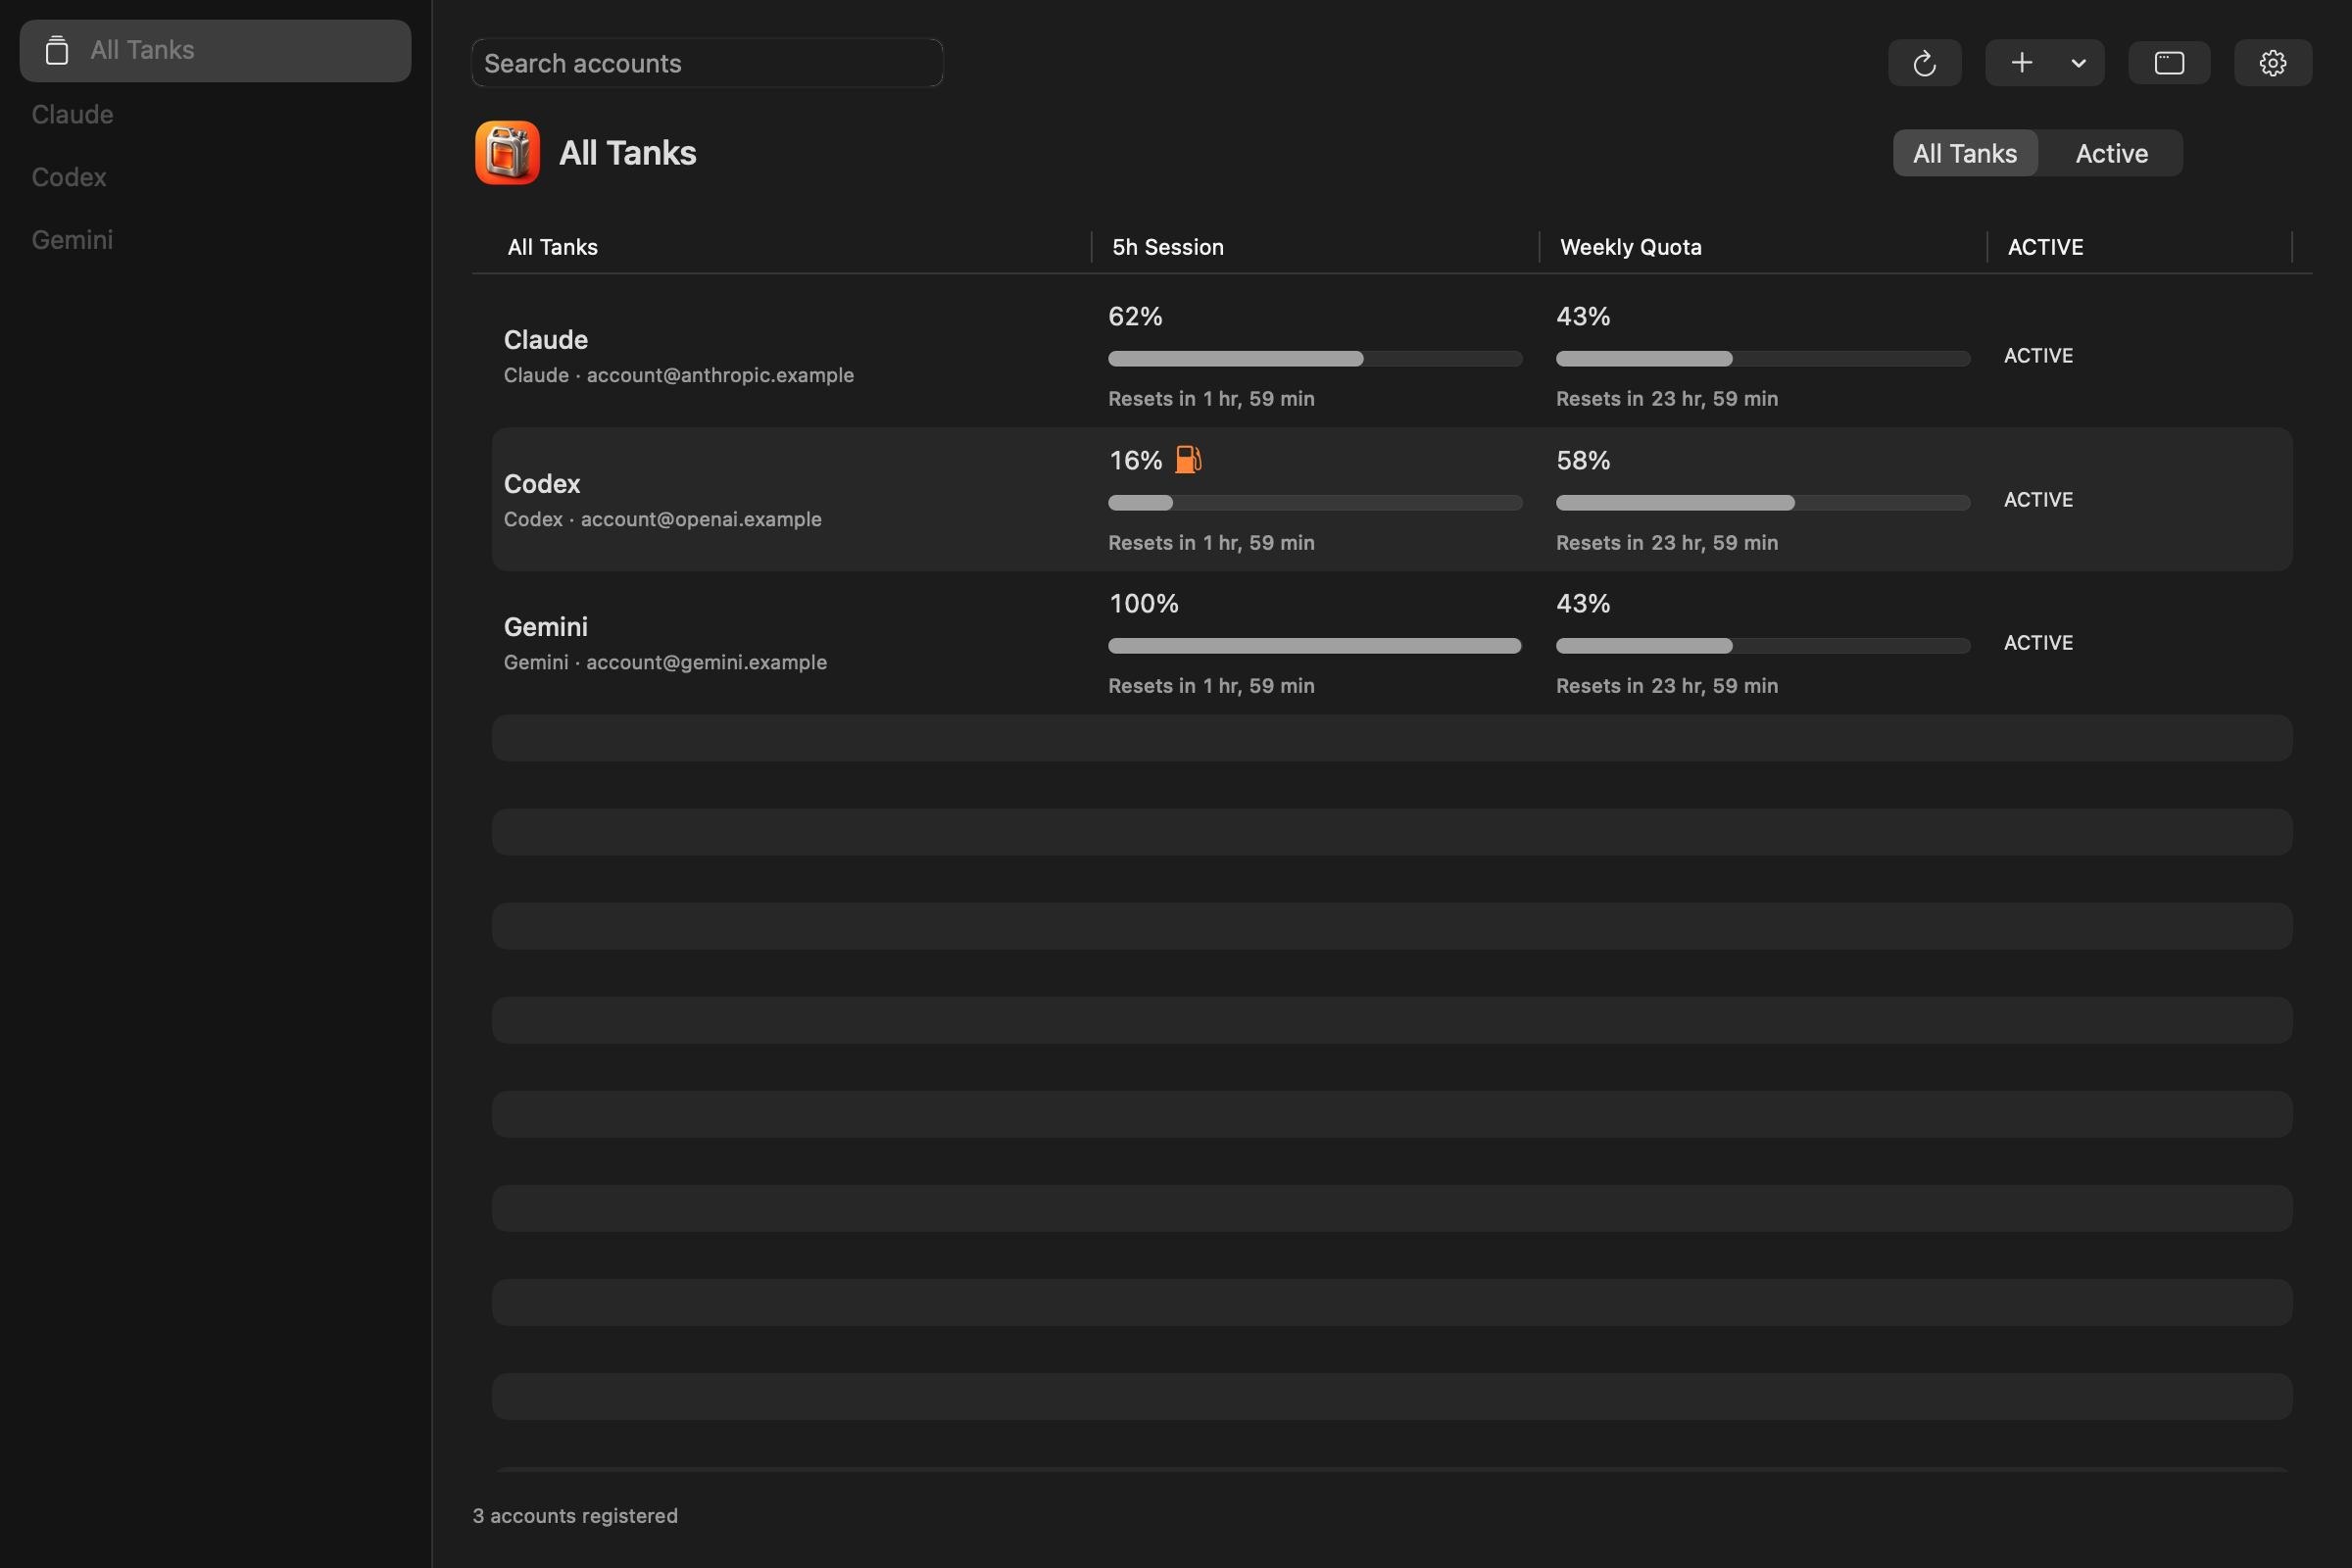Click Gemini's 'Resets in 23 hr, 59 min' text
Image resolution: width=2352 pixels, height=1568 pixels.
pyautogui.click(x=1667, y=685)
